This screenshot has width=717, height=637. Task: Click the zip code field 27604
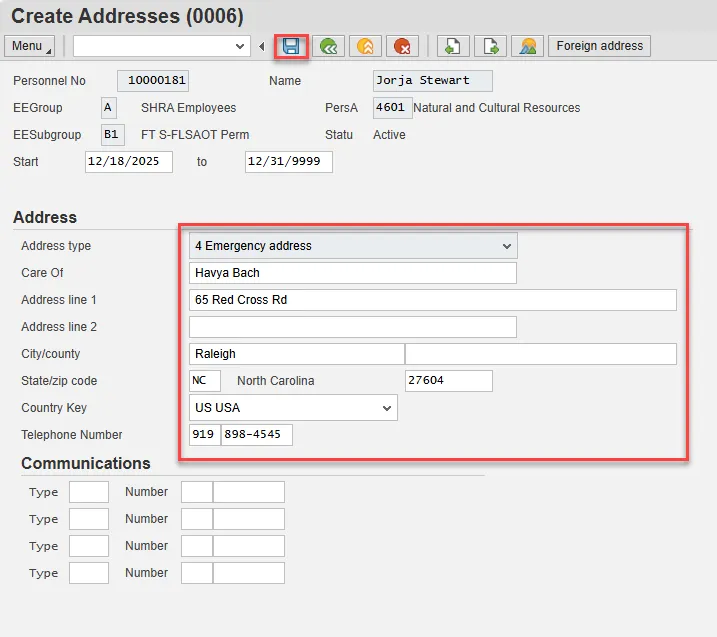pos(448,381)
